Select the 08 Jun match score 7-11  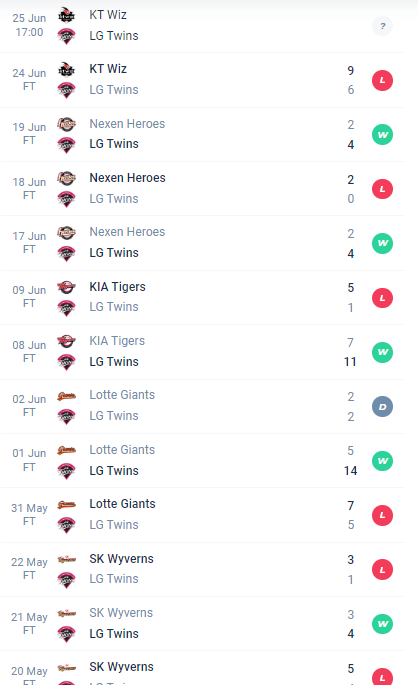click(x=350, y=352)
